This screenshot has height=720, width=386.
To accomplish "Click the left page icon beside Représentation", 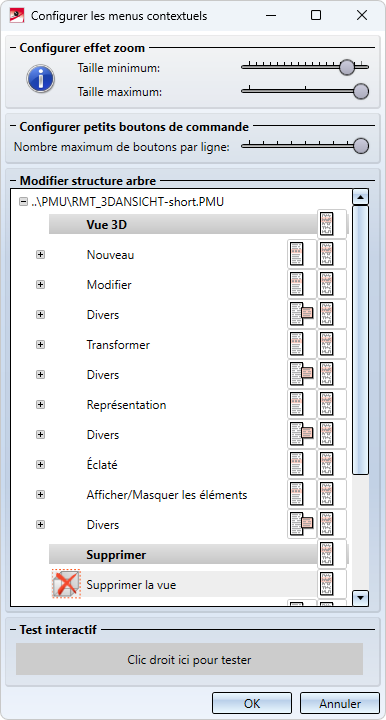I will pos(302,404).
